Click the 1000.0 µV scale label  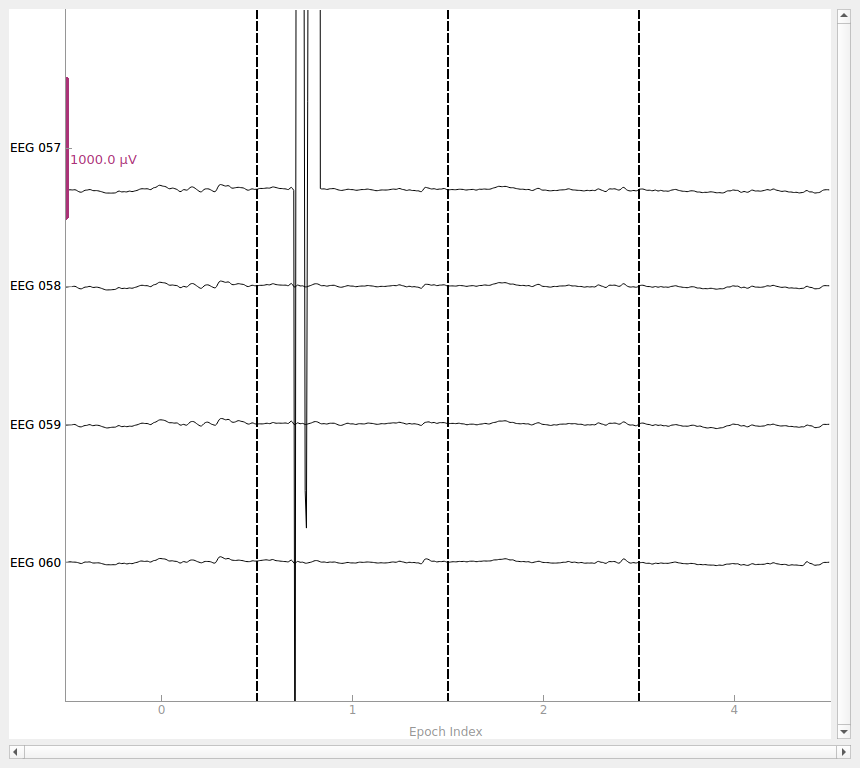click(x=103, y=160)
